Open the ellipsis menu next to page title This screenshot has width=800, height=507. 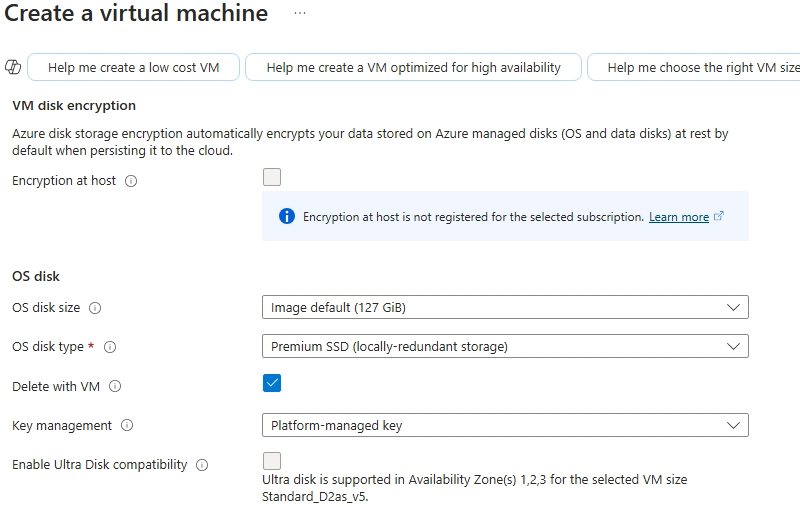[300, 13]
